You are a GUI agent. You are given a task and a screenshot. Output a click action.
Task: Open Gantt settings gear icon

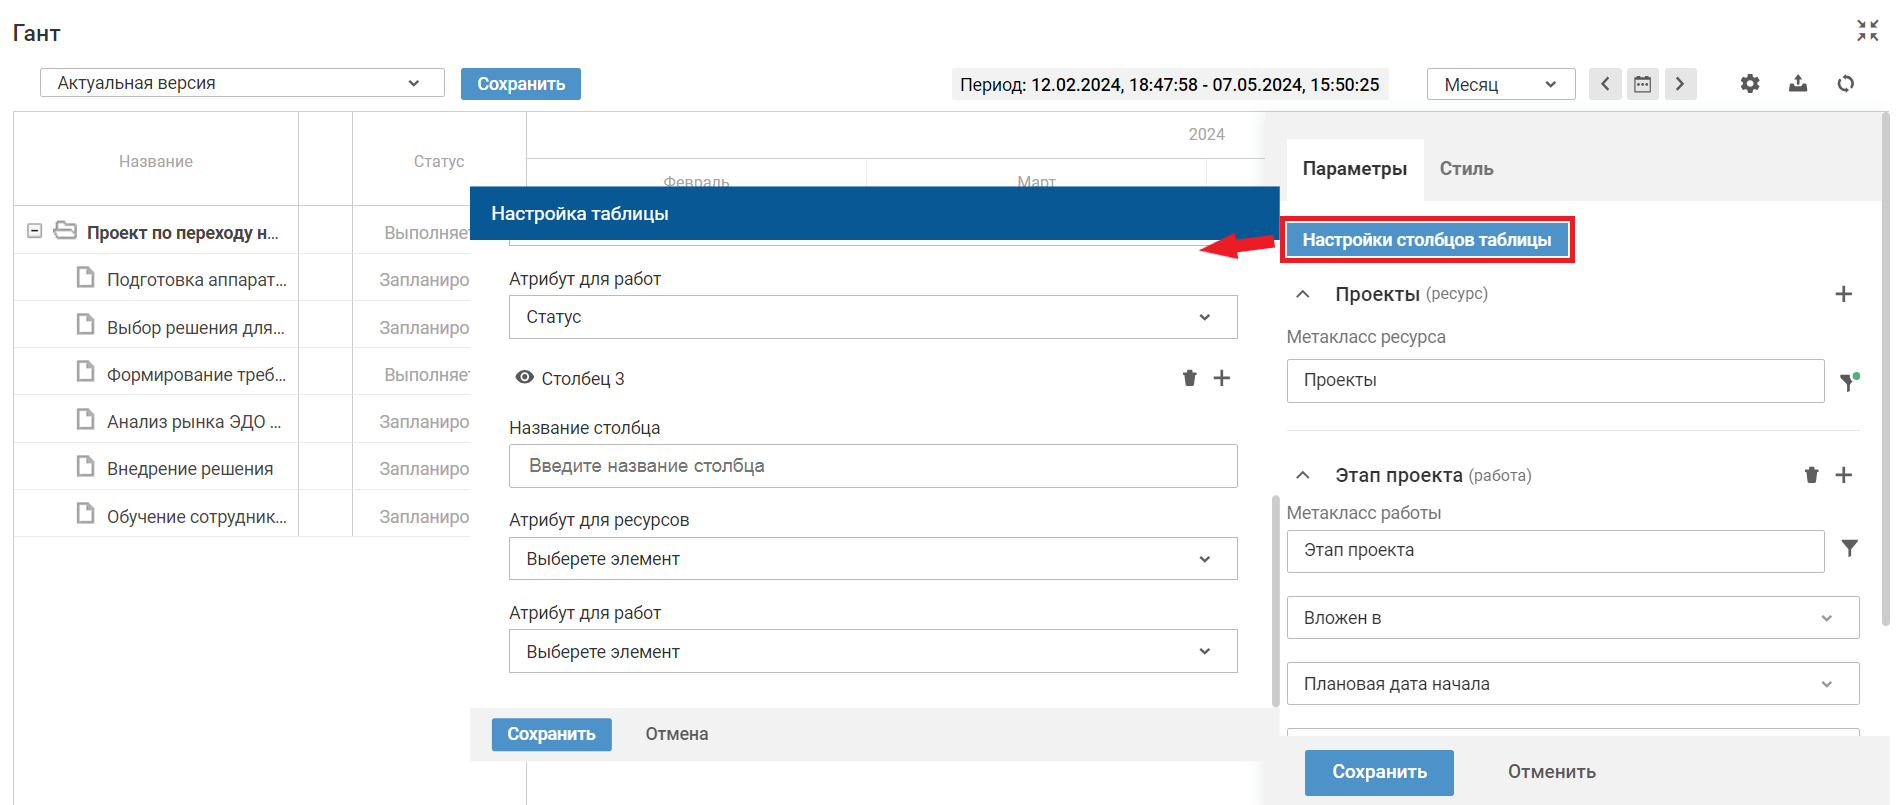pos(1749,84)
